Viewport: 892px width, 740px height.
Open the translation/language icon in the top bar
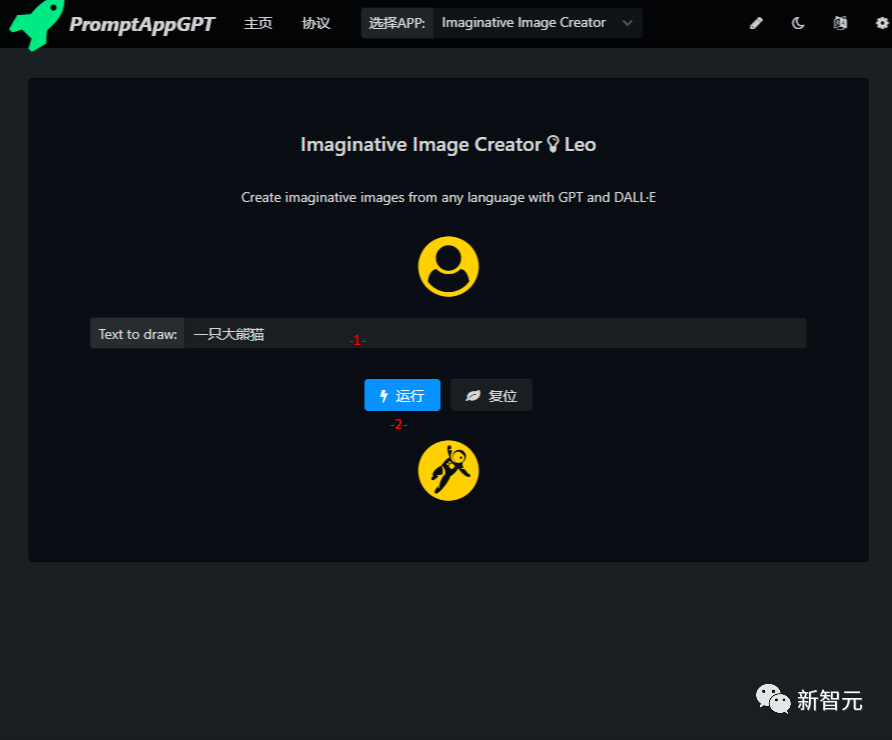click(840, 22)
